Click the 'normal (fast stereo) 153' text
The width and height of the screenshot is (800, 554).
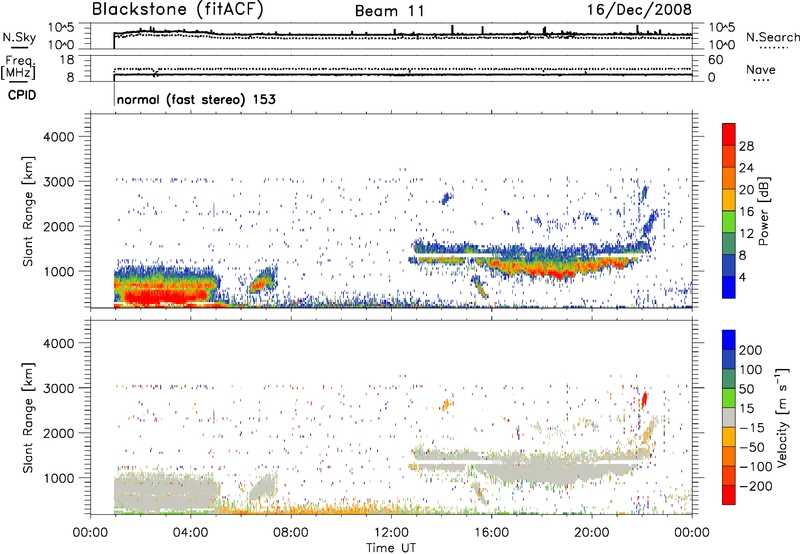[196, 99]
